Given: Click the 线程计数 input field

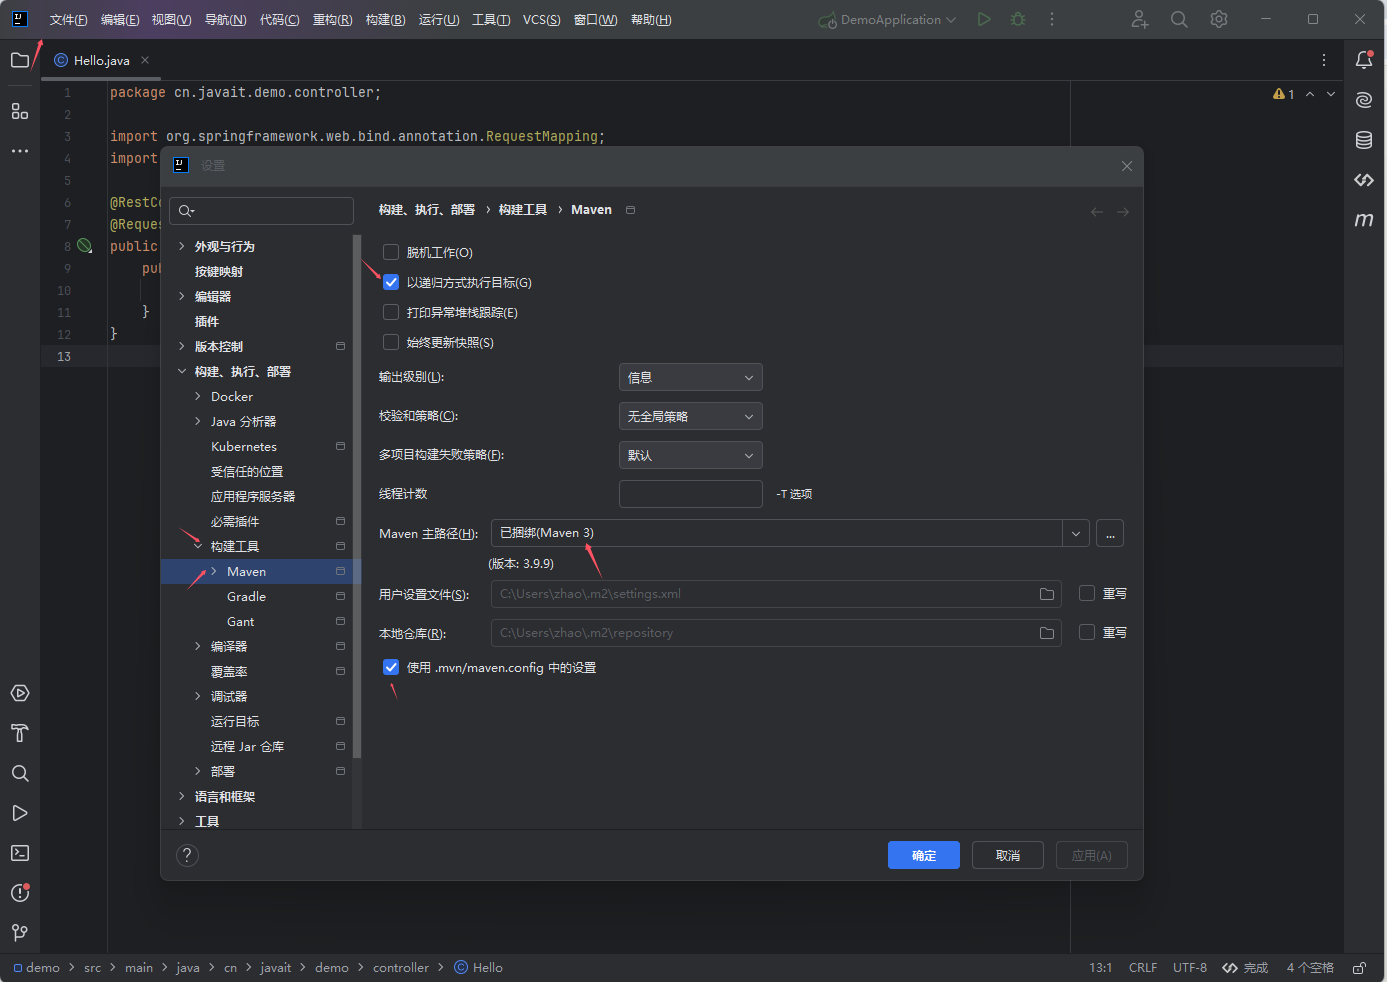Looking at the screenshot, I should 691,494.
